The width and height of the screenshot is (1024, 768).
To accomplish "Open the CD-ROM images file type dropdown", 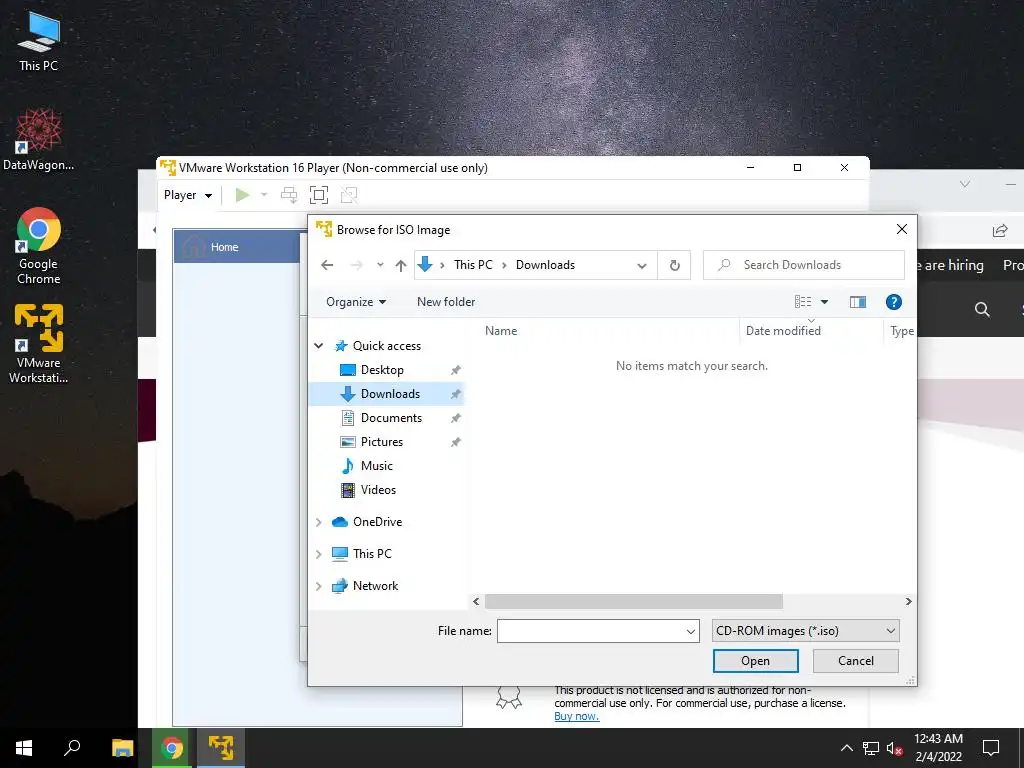I will [x=805, y=631].
